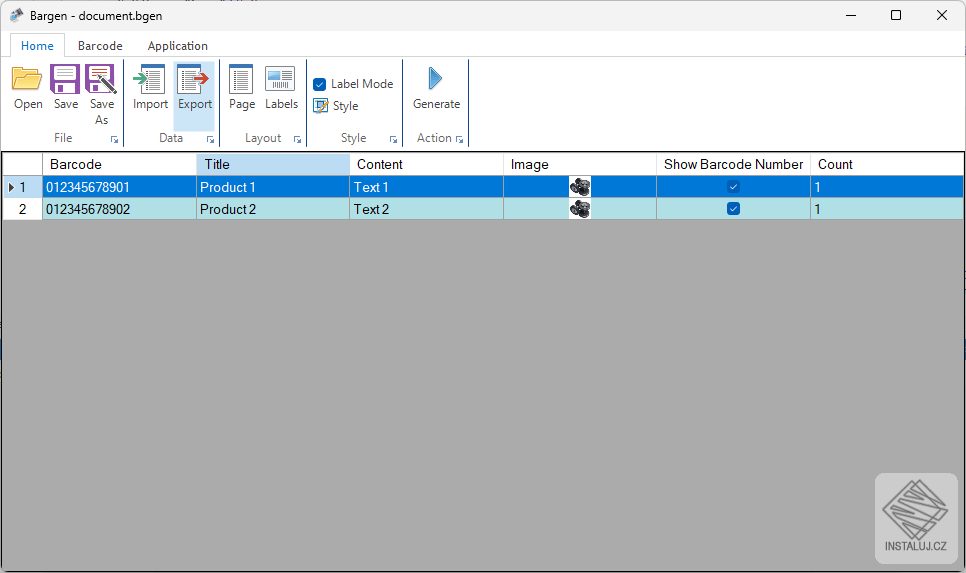Click the grid's top-left select-all corner cell

click(x=23, y=165)
